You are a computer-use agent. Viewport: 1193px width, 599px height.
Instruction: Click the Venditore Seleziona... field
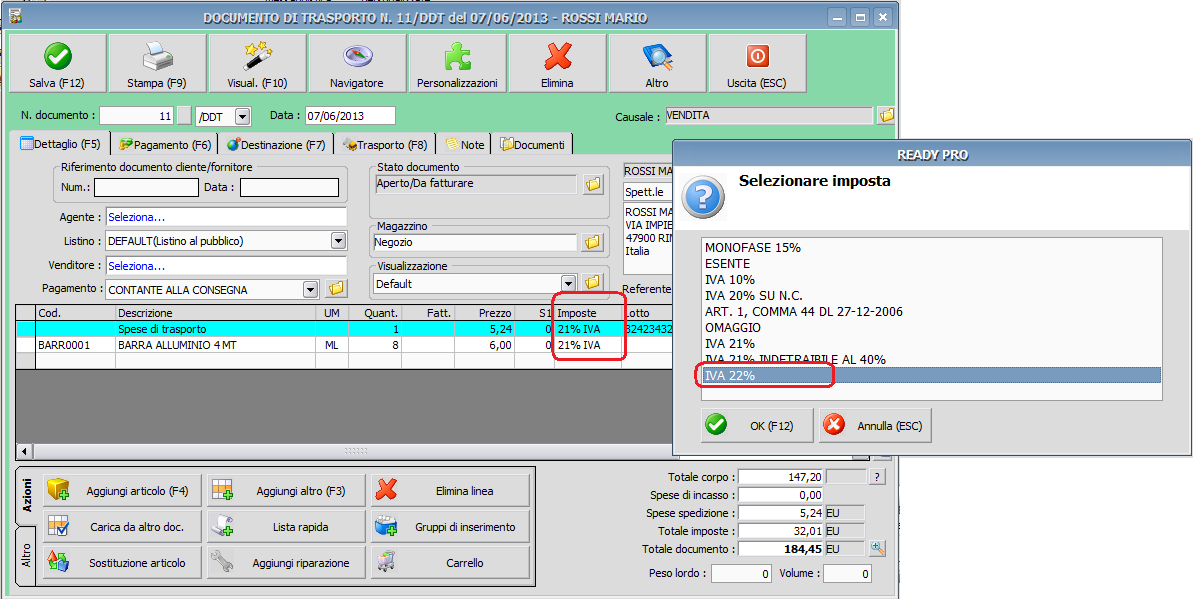point(226,266)
